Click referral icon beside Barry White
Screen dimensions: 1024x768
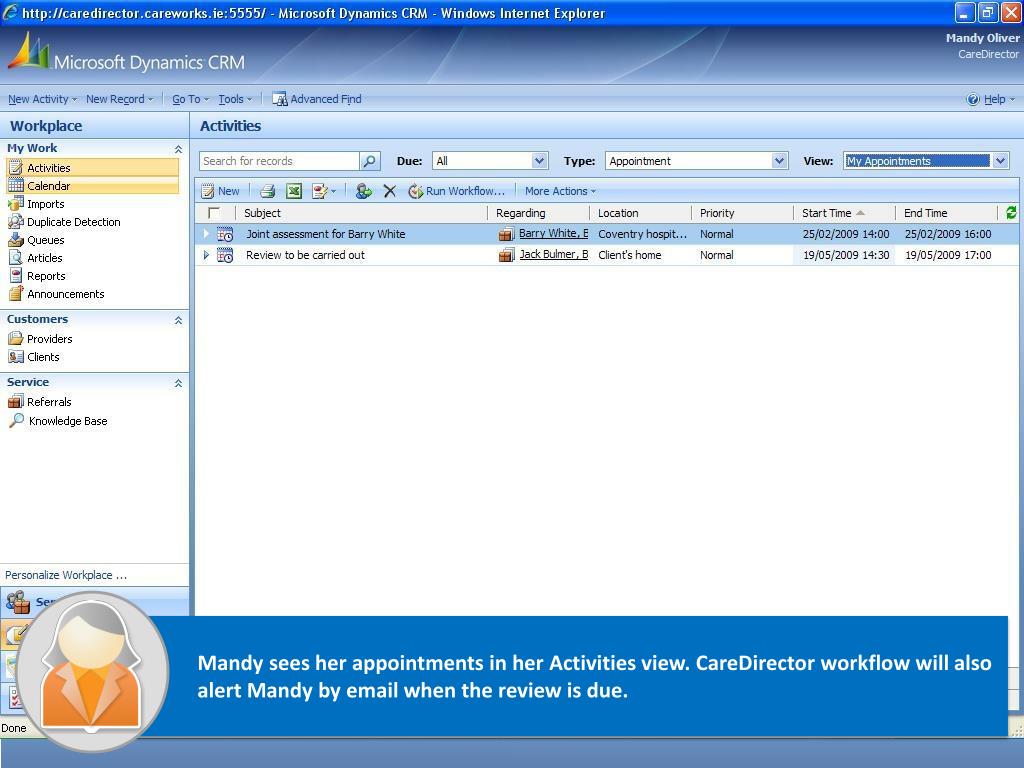pos(506,234)
